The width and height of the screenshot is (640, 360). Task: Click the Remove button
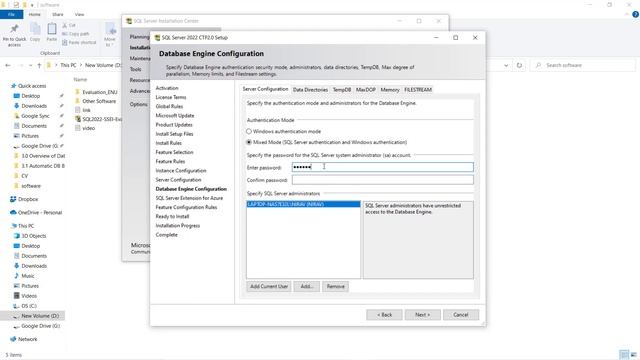(336, 287)
